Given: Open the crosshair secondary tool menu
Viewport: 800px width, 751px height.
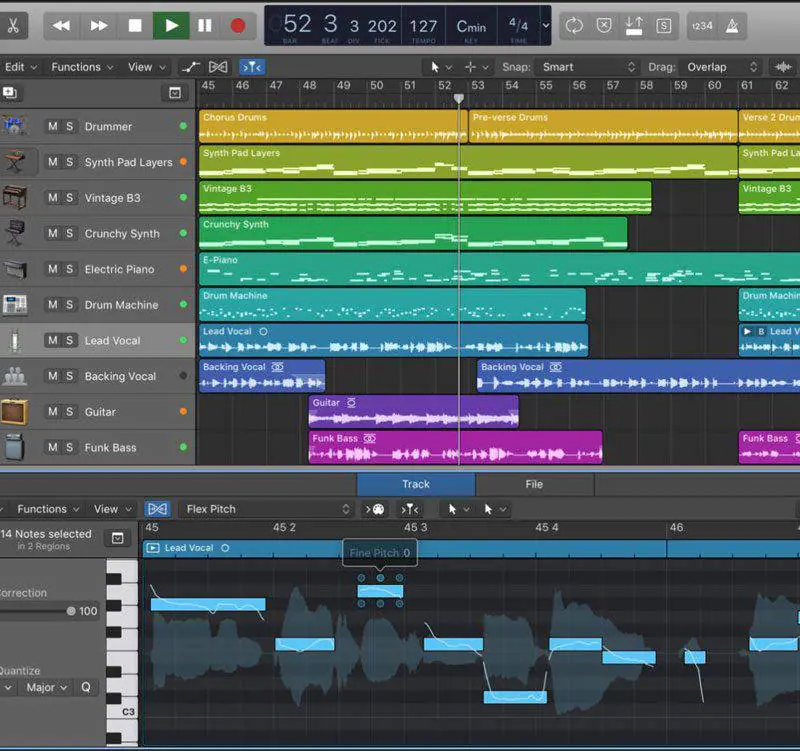Looking at the screenshot, I should tap(477, 67).
